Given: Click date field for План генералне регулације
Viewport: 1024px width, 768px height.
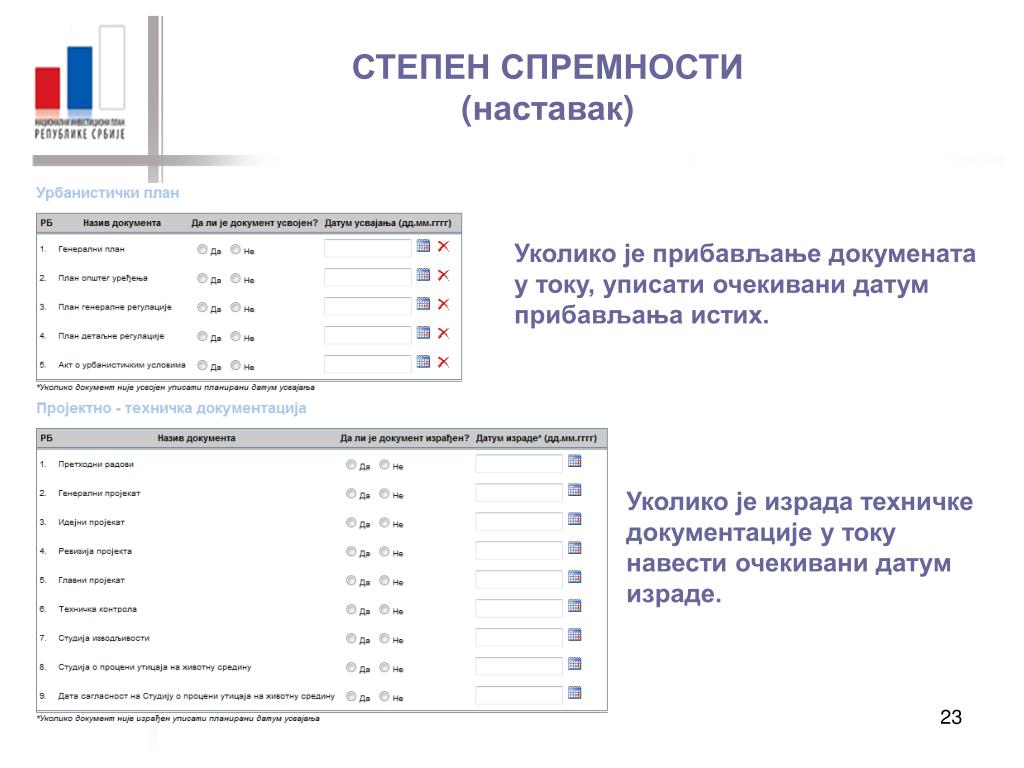Looking at the screenshot, I should [368, 306].
